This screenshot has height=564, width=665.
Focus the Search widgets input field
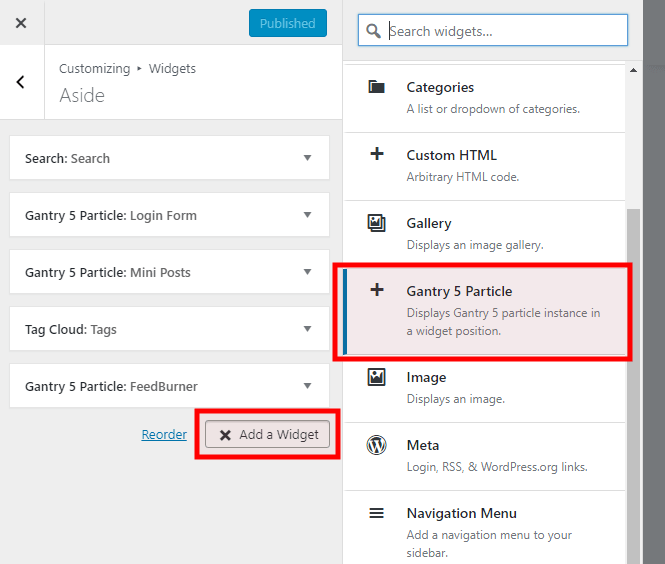pos(492,30)
